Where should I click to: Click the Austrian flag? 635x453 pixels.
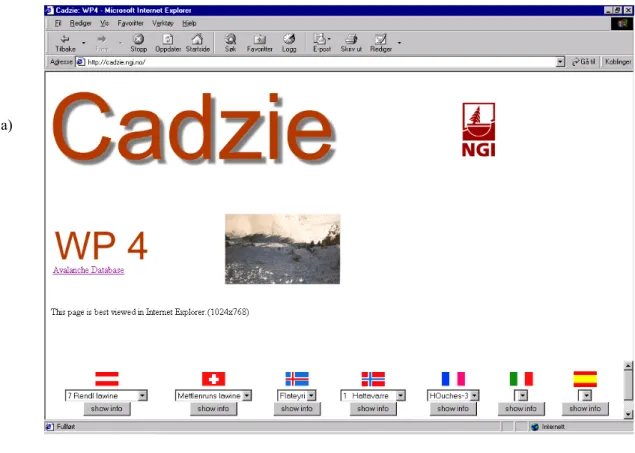107,379
